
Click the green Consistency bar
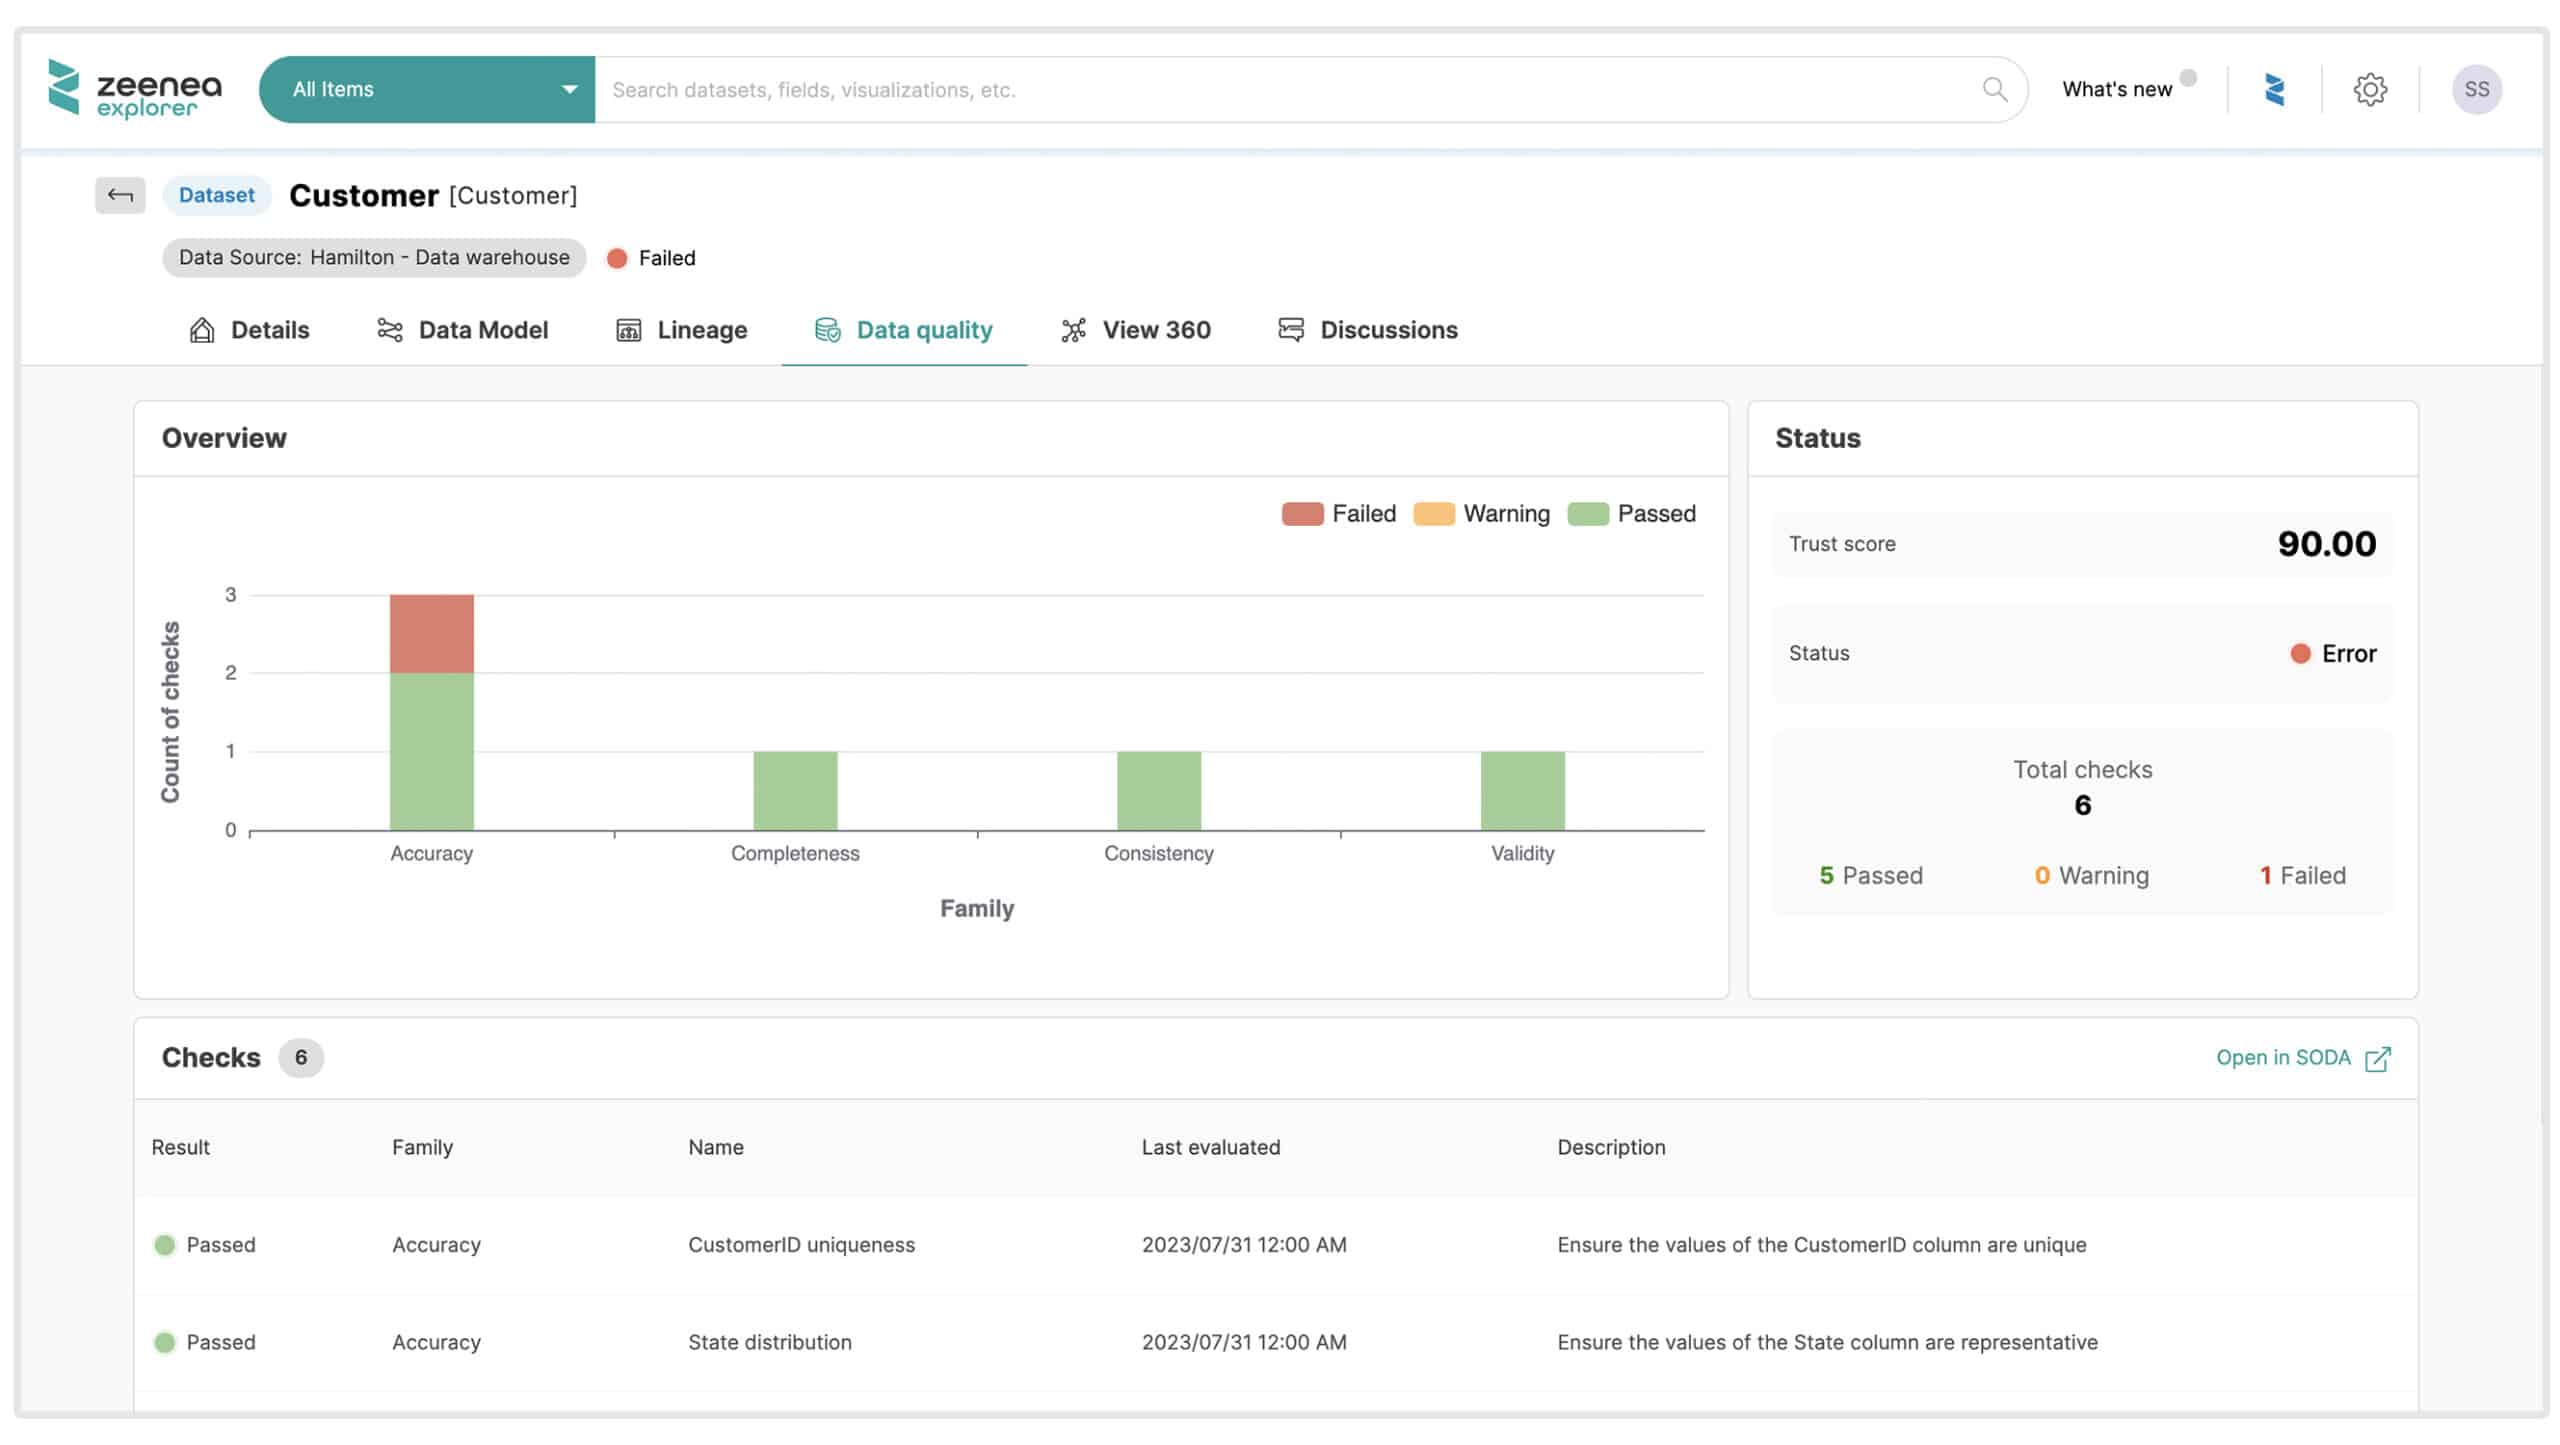click(1159, 791)
